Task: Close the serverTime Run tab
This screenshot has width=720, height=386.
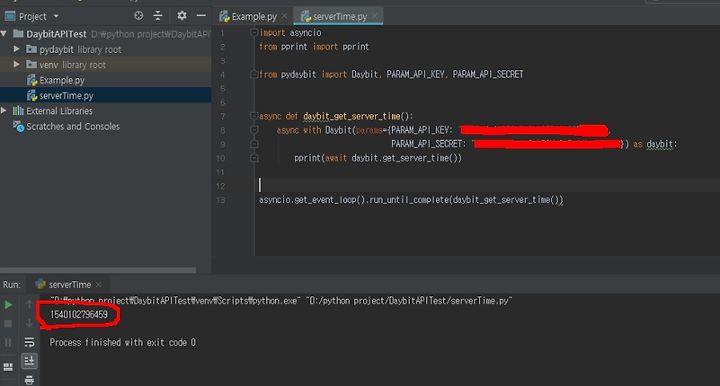Action: [x=98, y=285]
